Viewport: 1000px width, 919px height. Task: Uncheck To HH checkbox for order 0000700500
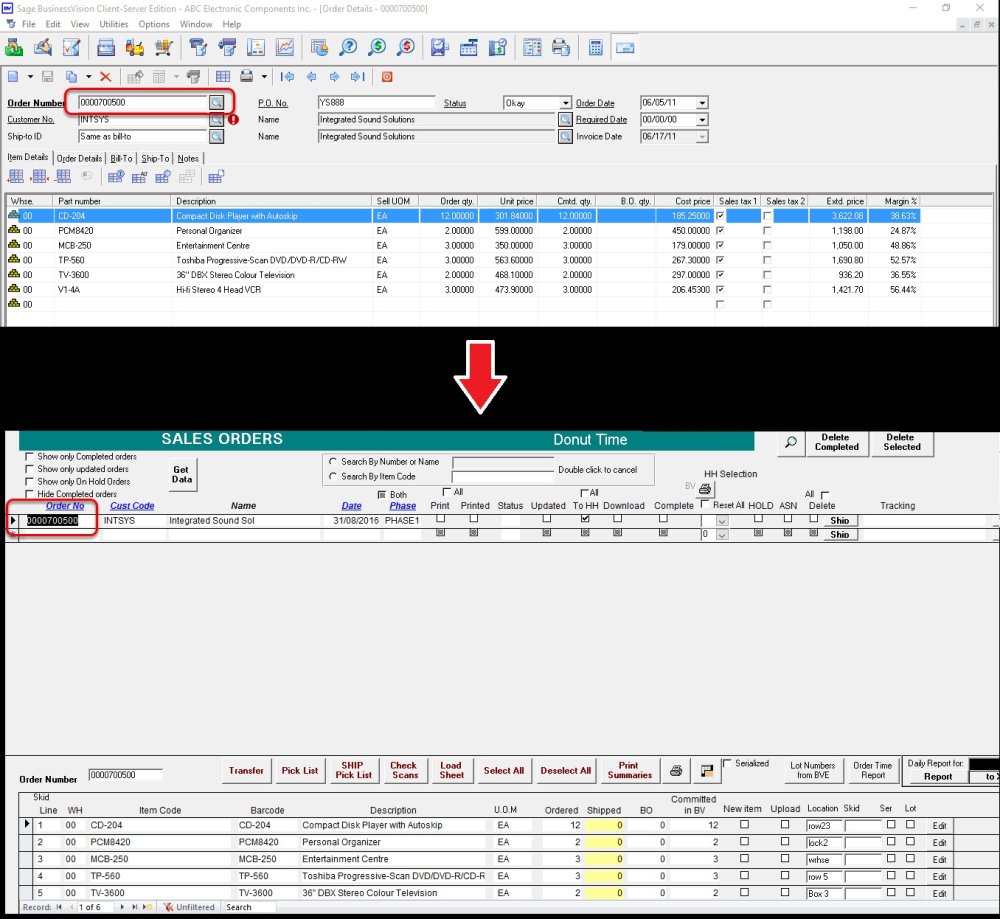[x=585, y=518]
